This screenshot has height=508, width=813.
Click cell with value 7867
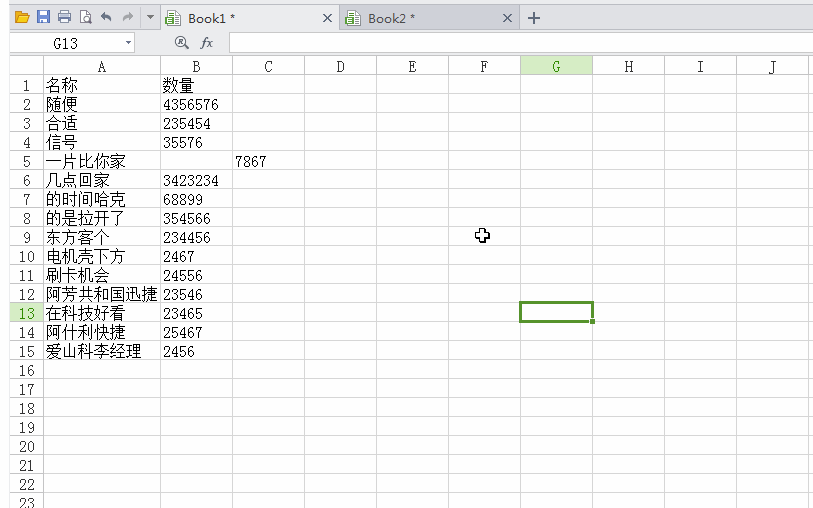[269, 161]
